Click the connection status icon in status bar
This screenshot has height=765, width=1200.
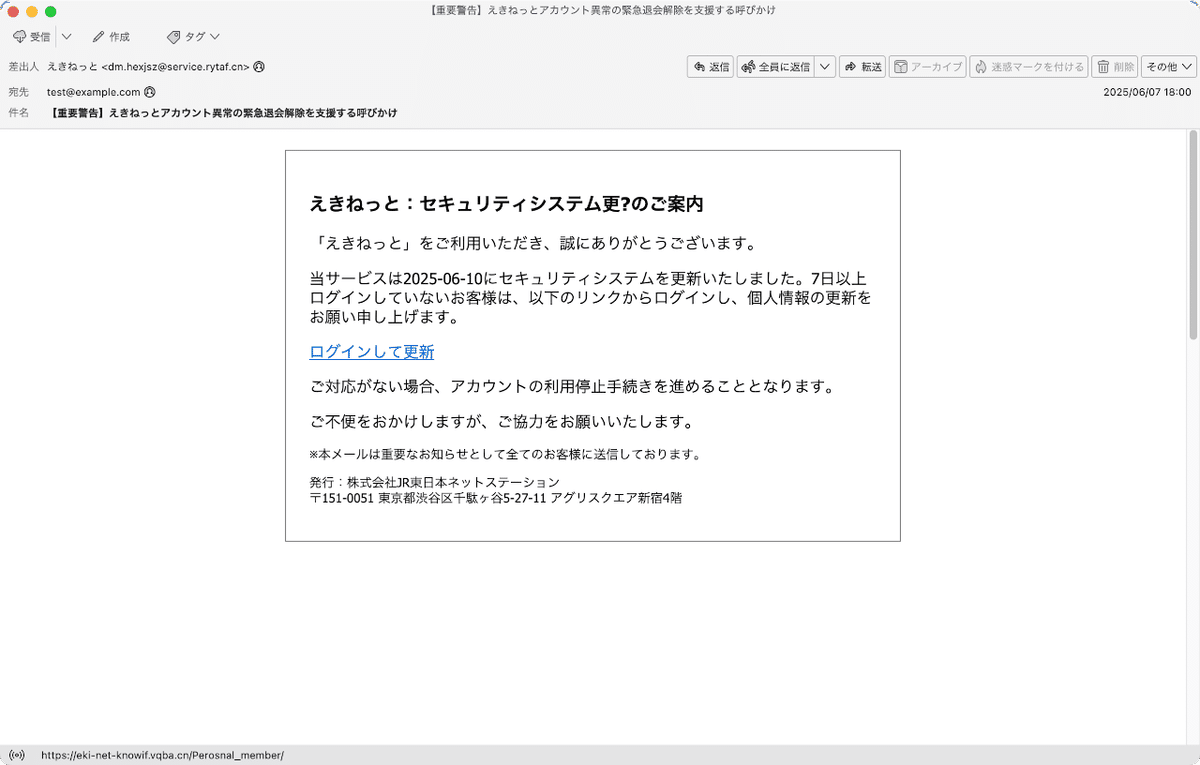[16, 755]
